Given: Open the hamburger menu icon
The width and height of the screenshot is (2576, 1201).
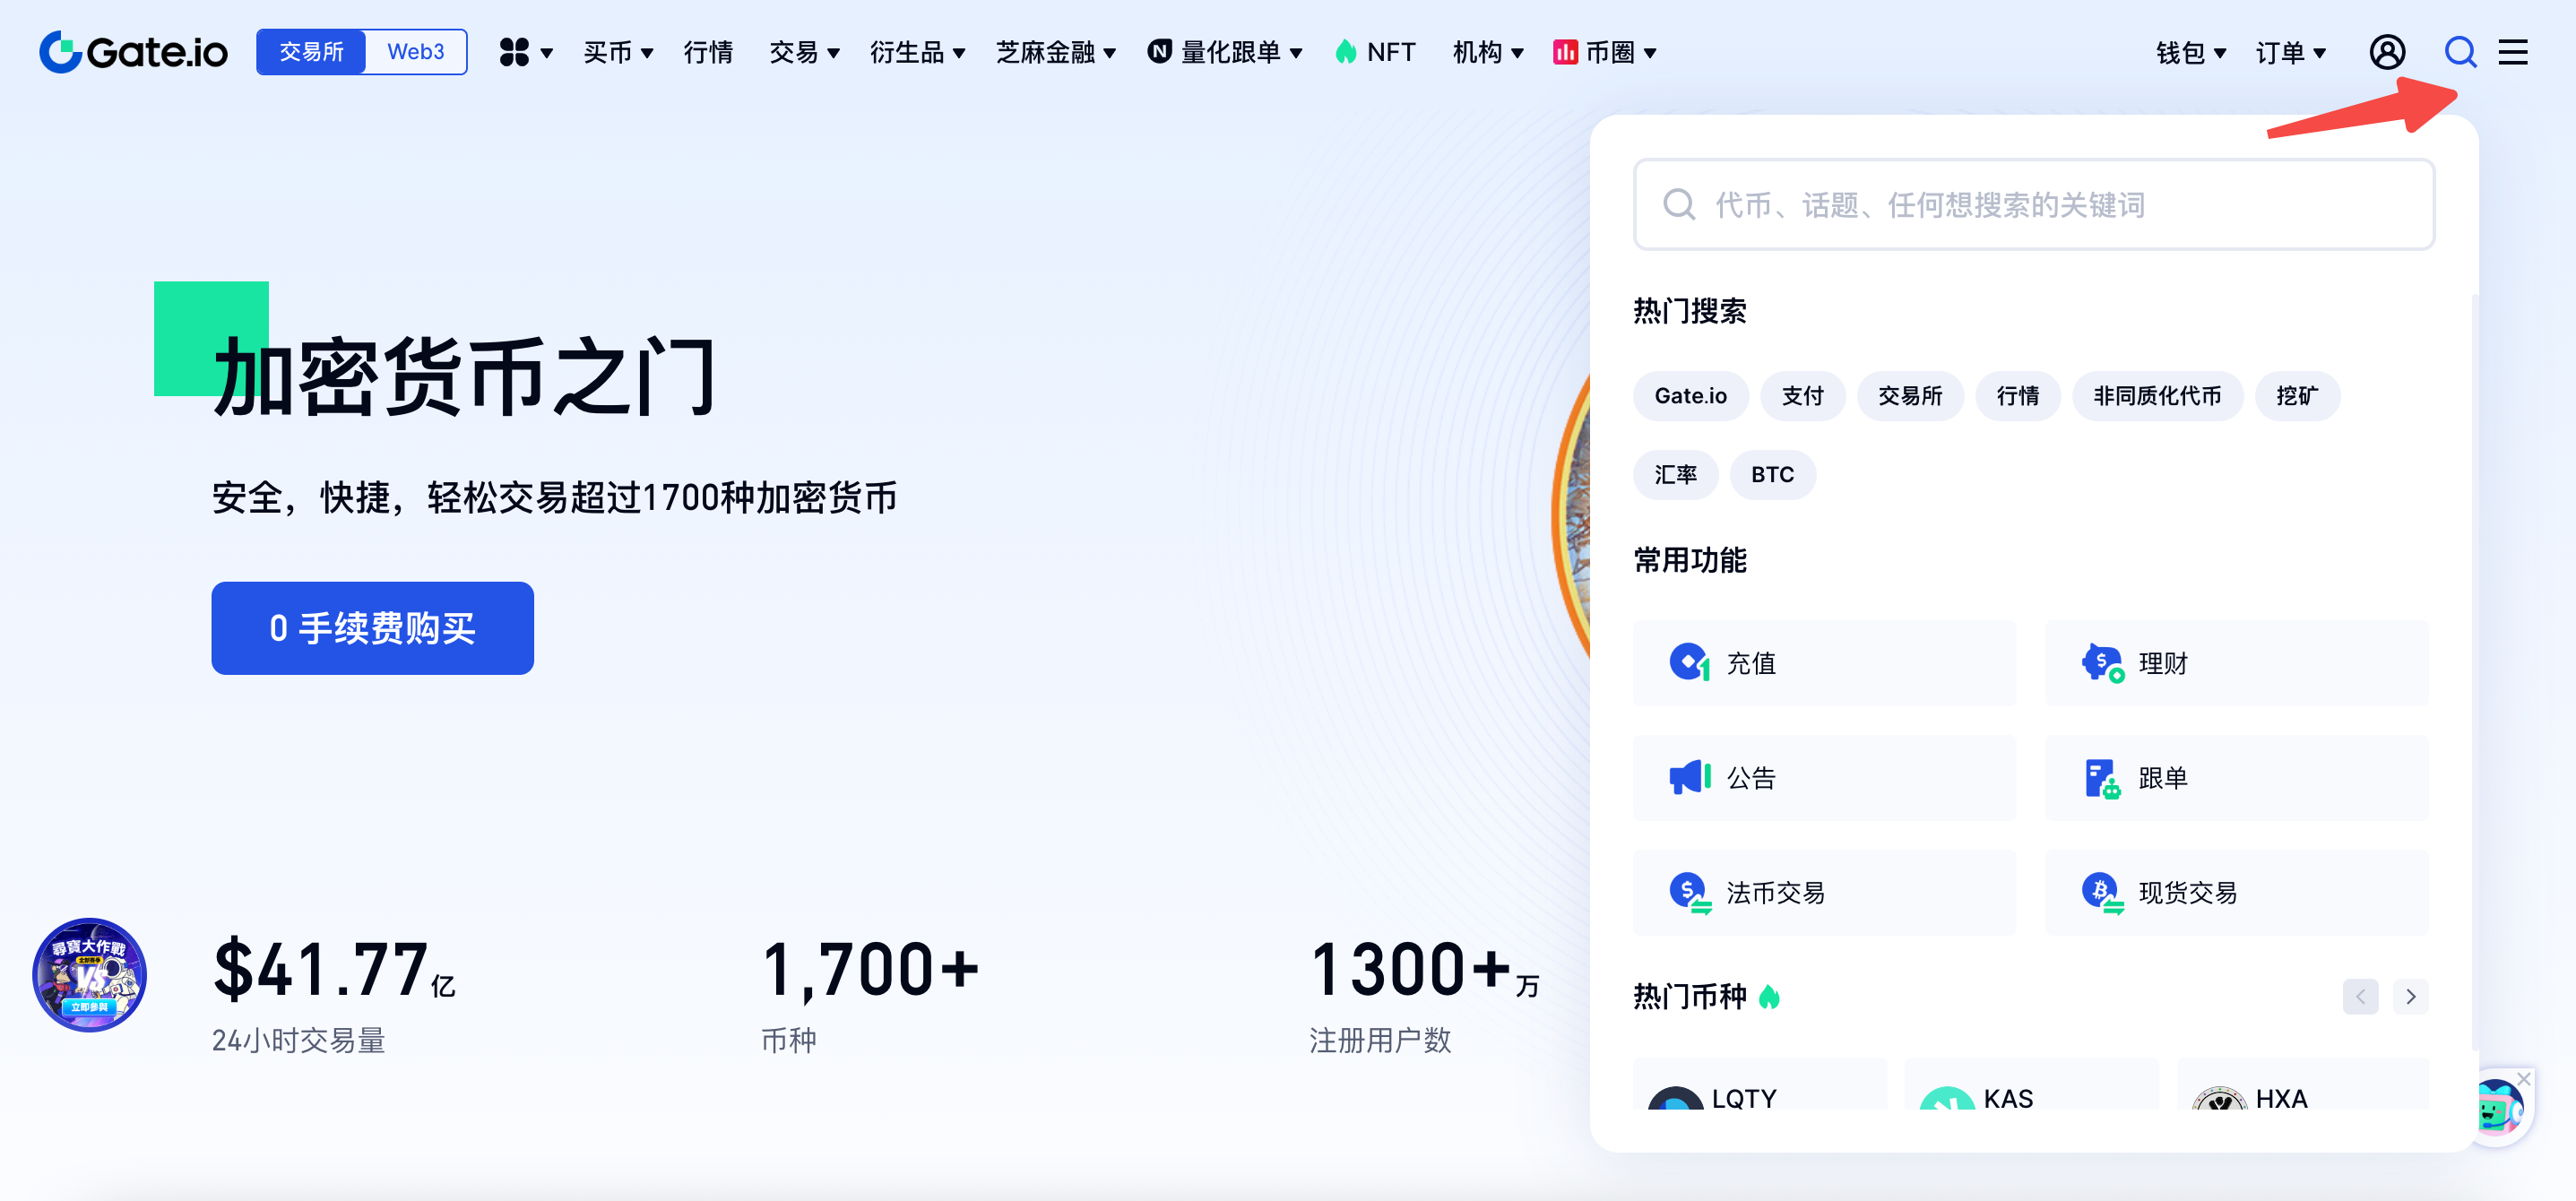Looking at the screenshot, I should click(2512, 52).
